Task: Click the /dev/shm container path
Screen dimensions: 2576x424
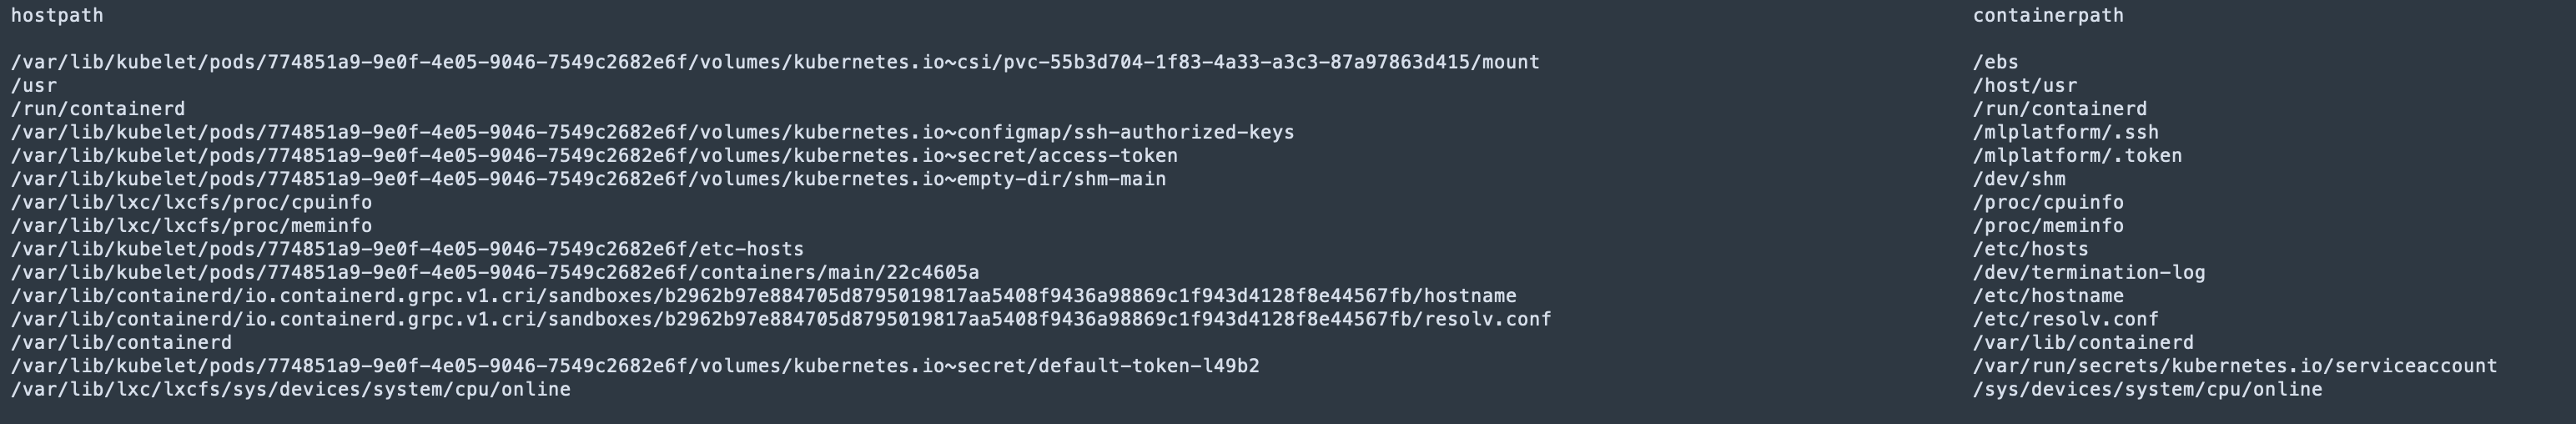Action: [2019, 179]
